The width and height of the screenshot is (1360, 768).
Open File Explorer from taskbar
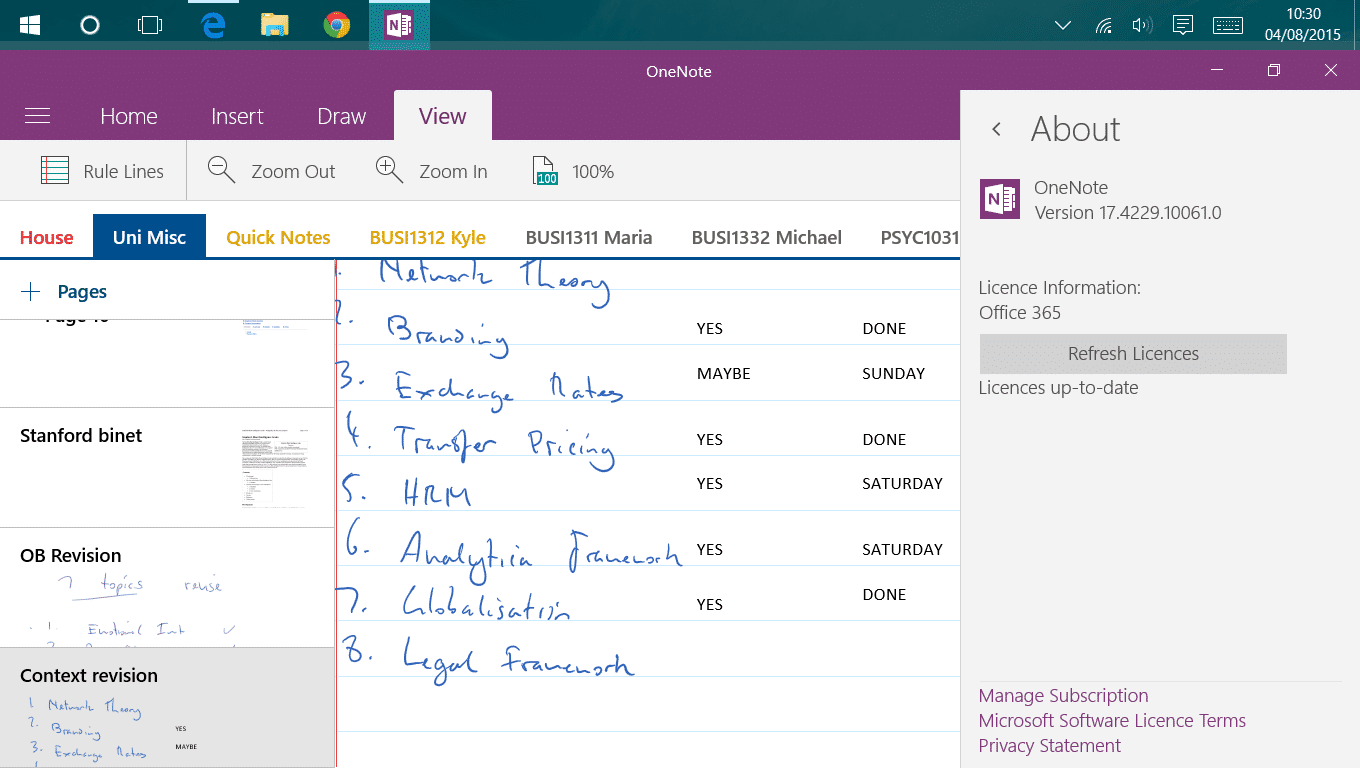click(x=275, y=25)
